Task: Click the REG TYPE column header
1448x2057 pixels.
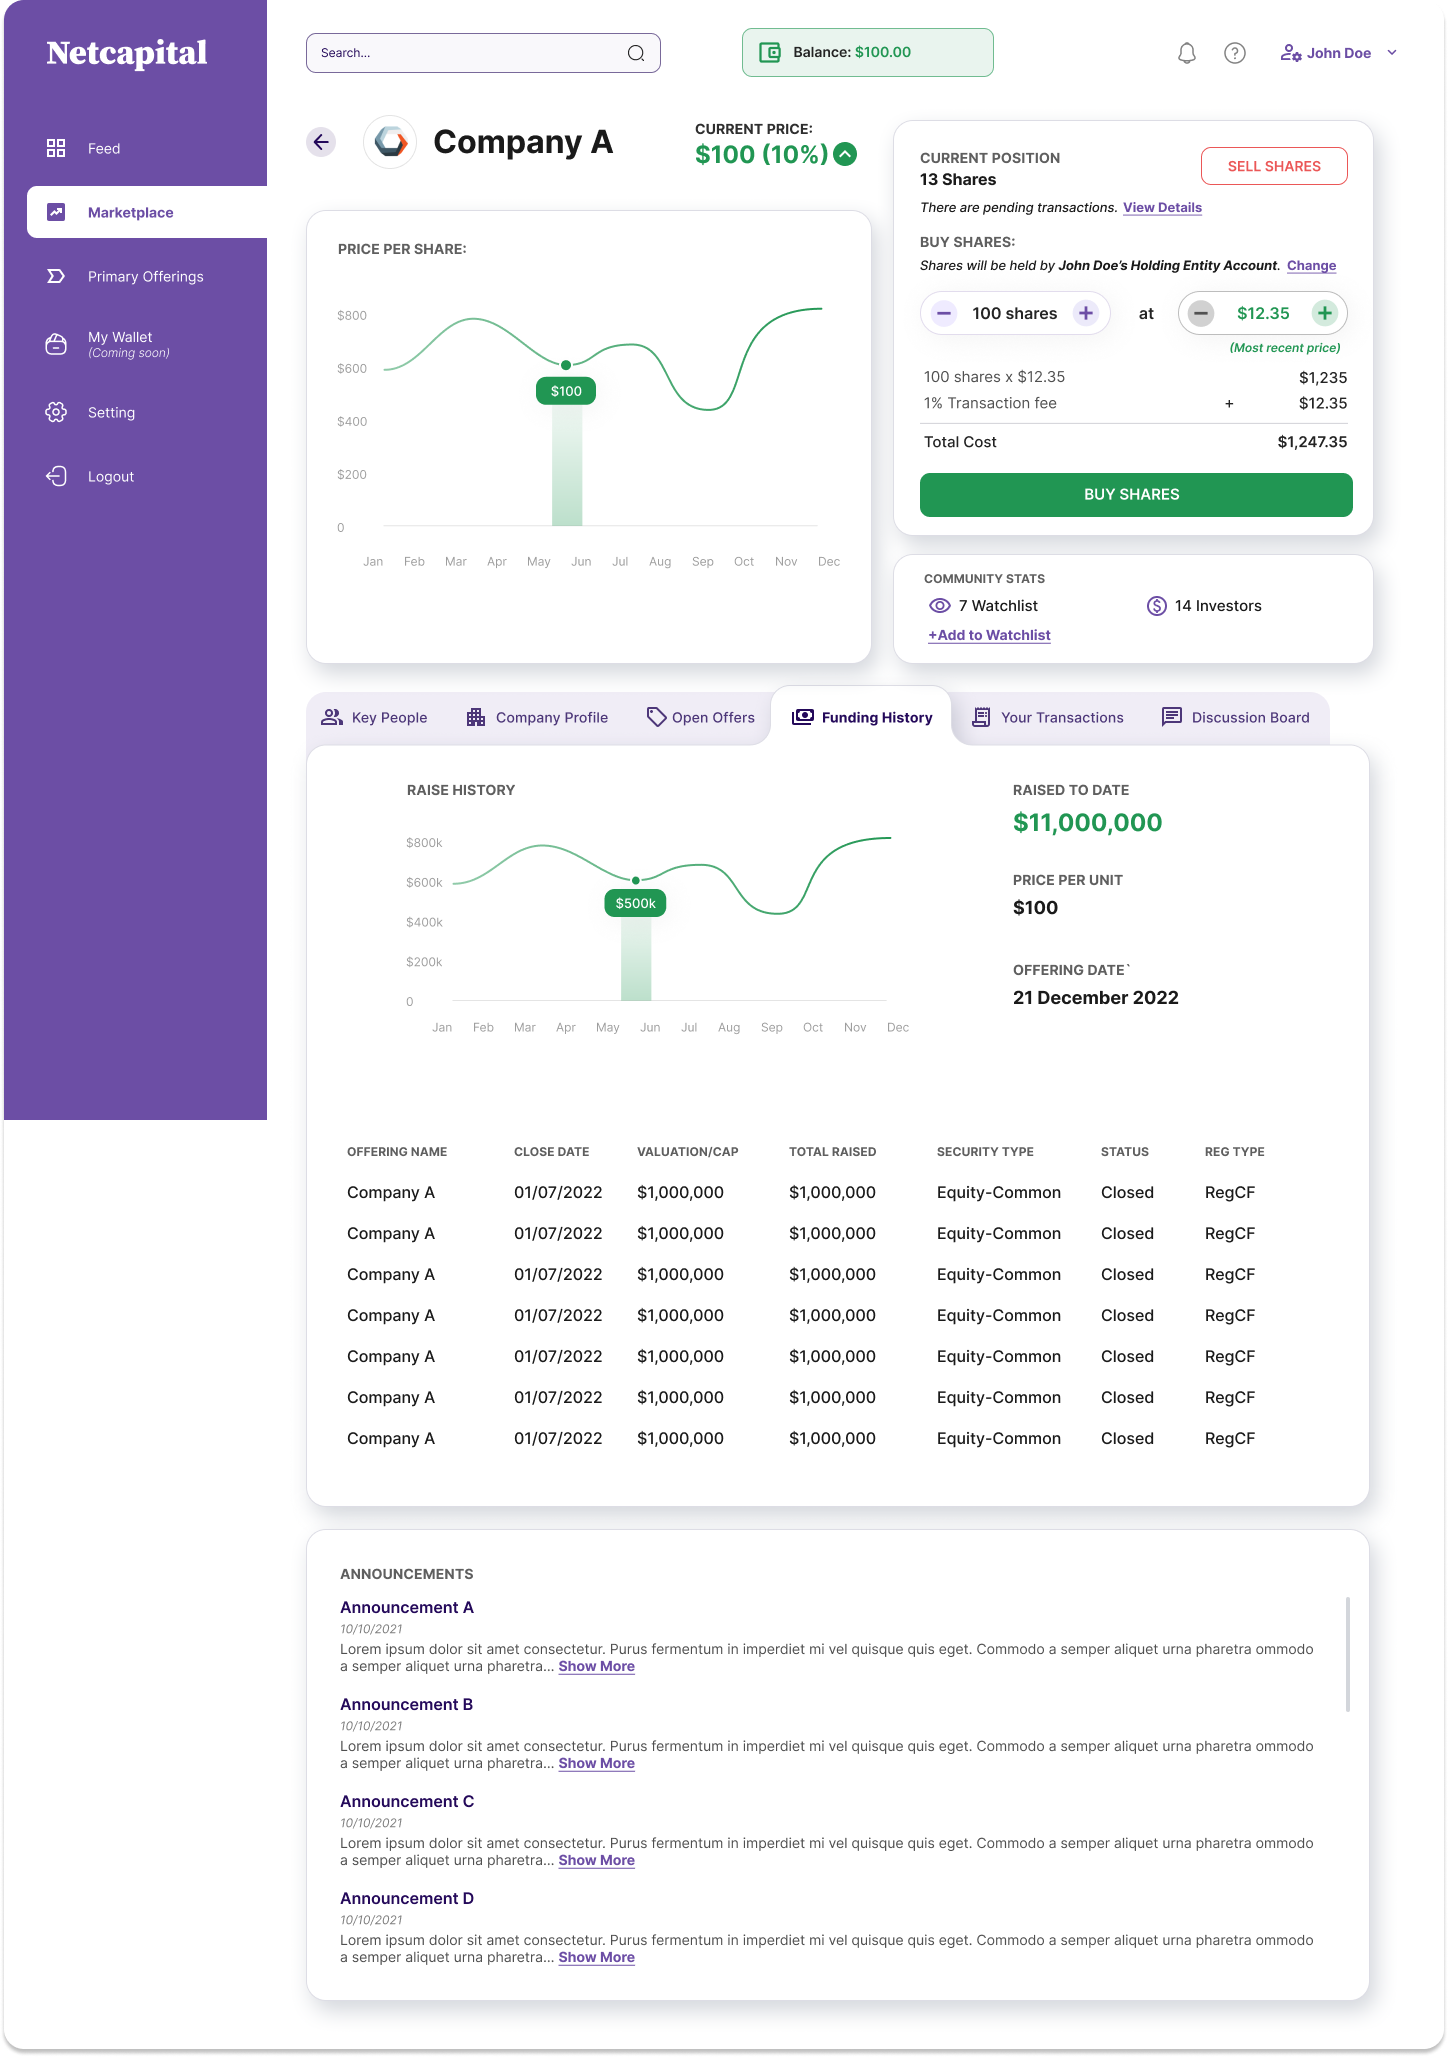Action: [x=1234, y=1152]
